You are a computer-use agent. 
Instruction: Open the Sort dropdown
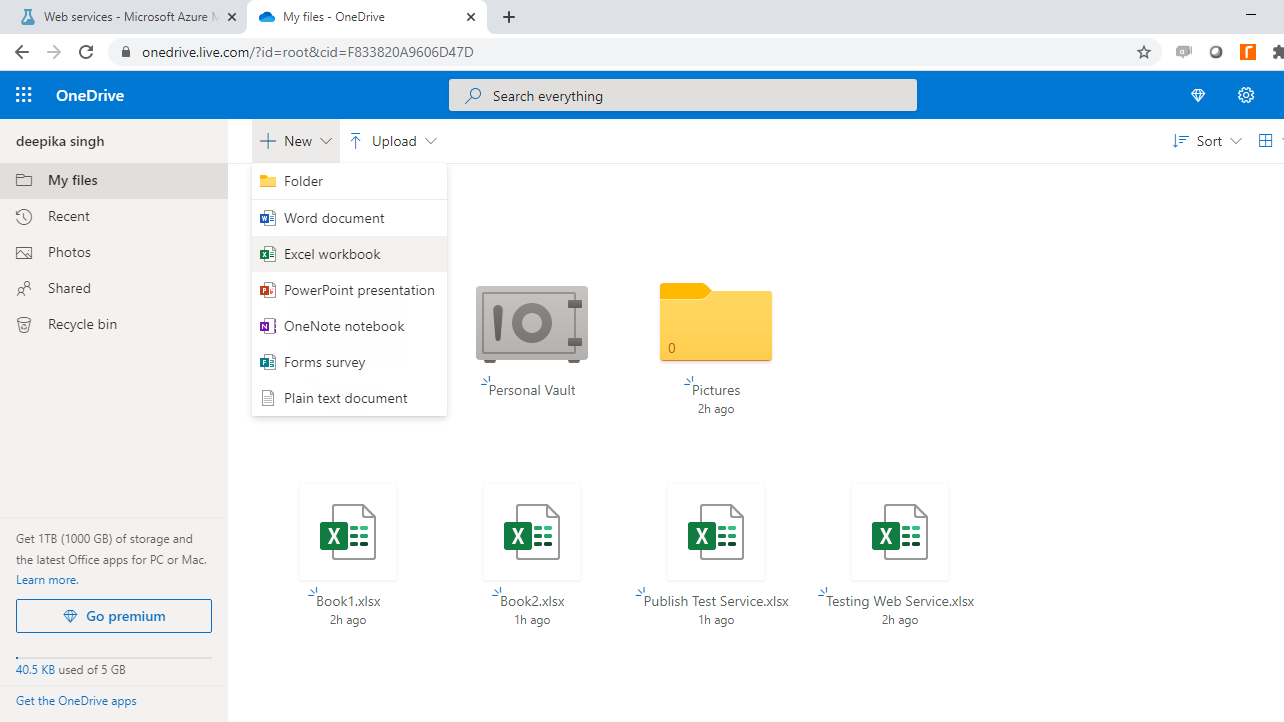pyautogui.click(x=1207, y=141)
